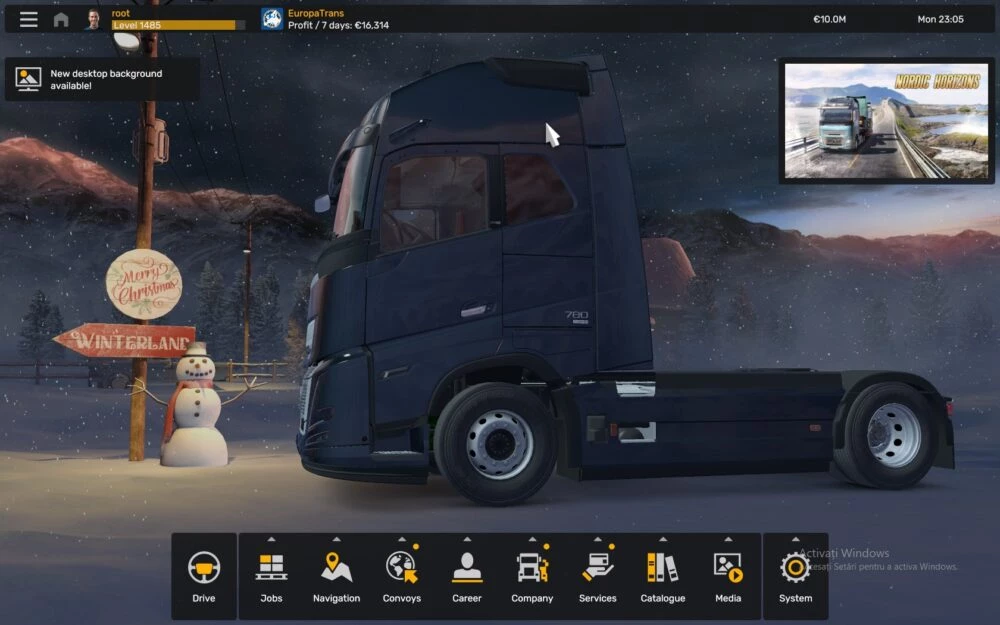Open the Media icon
The height and width of the screenshot is (625, 1000).
[728, 568]
